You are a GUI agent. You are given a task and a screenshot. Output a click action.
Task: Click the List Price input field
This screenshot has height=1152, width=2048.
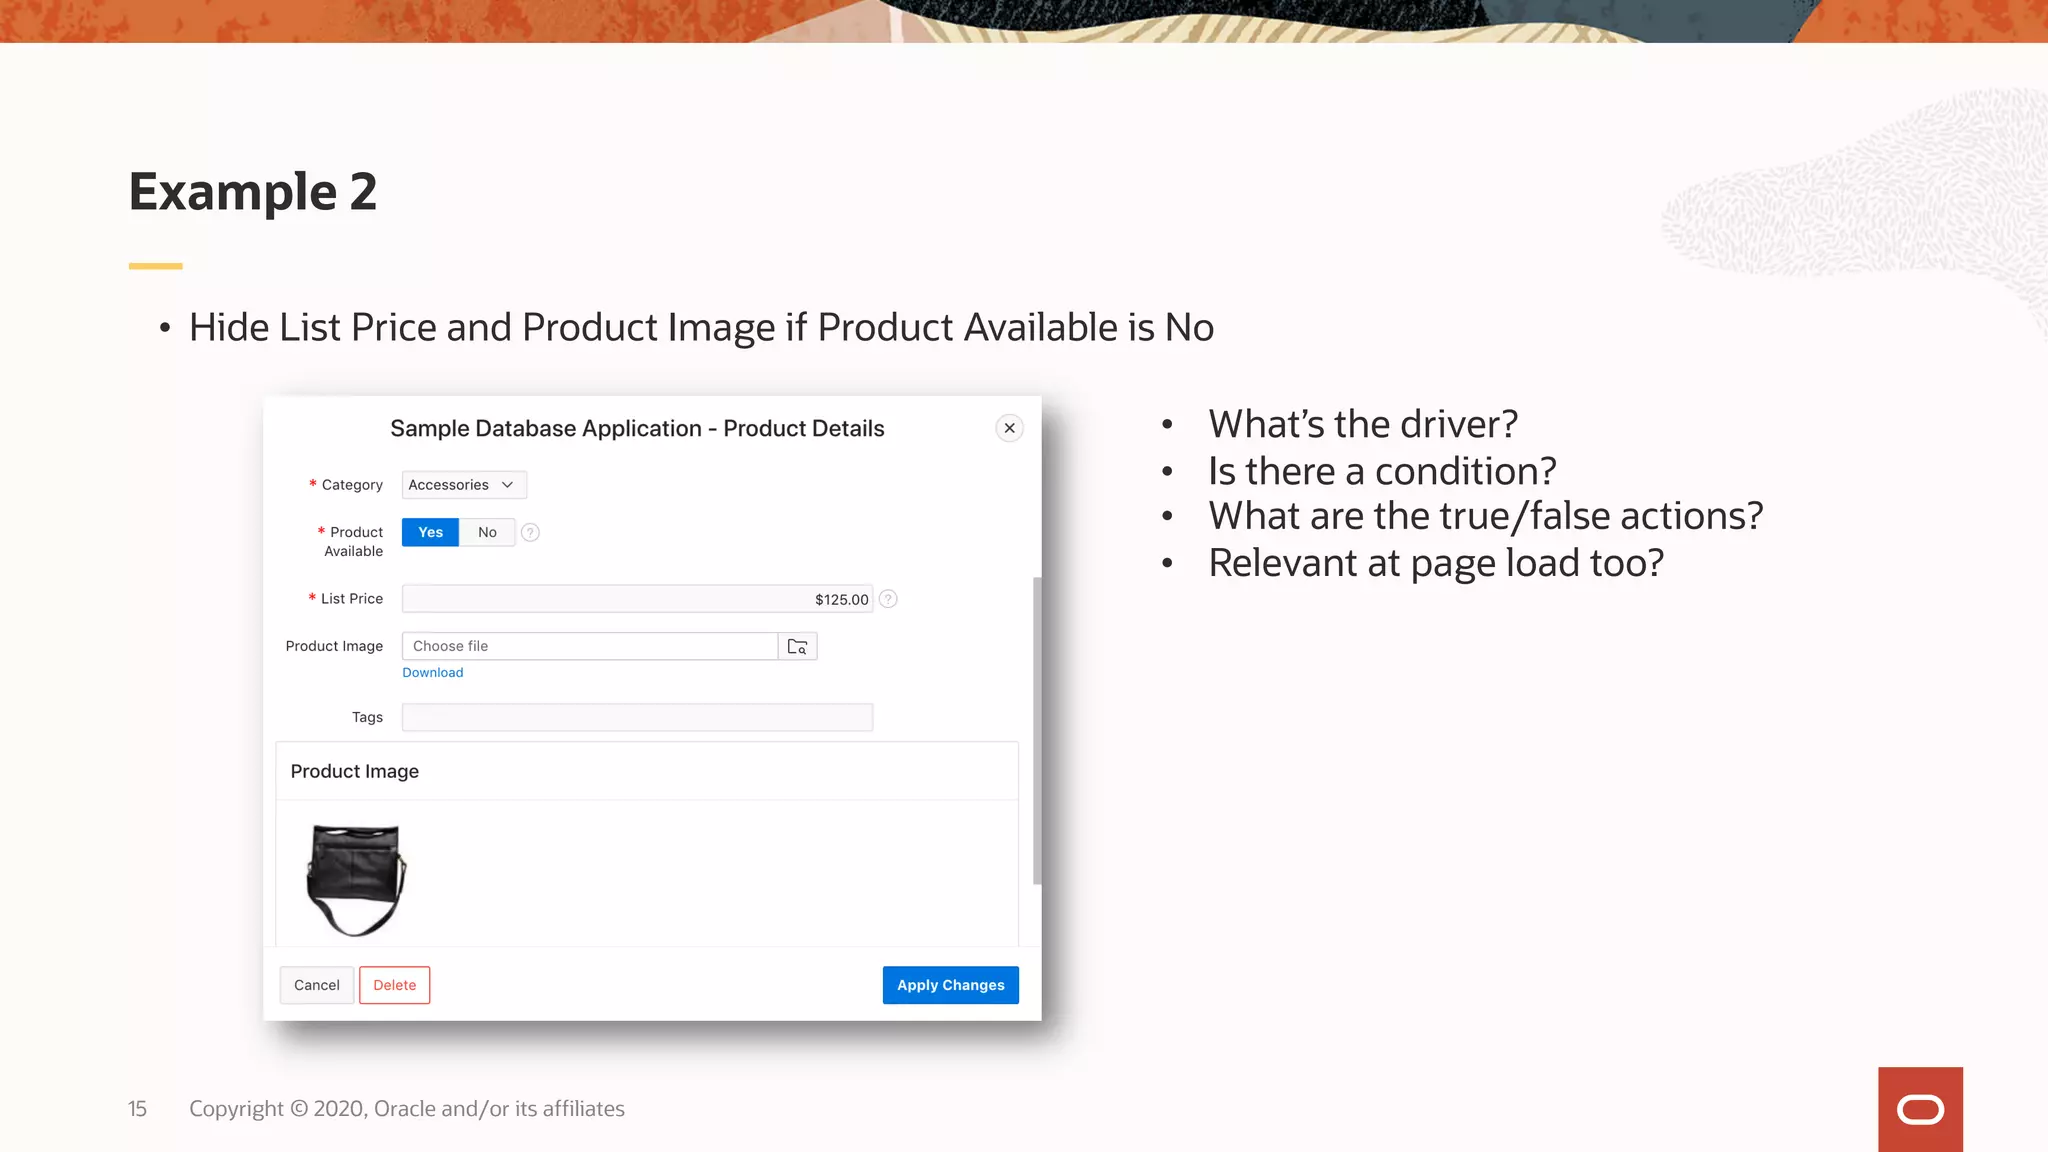637,599
